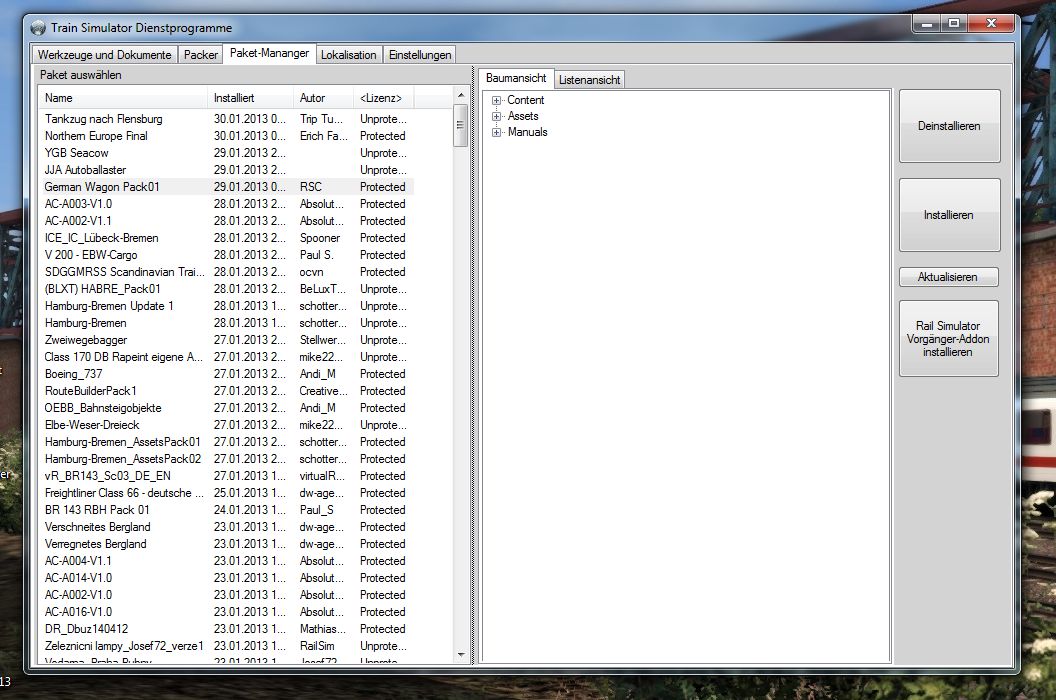Select Assets label in tree view
The height and width of the screenshot is (700, 1056).
pos(523,116)
